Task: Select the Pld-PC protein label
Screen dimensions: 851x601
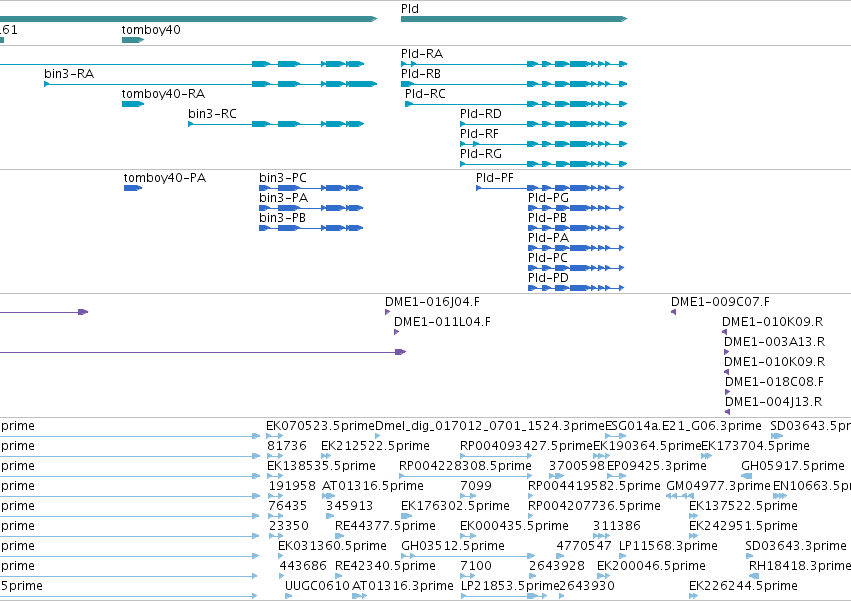Action: (x=548, y=258)
